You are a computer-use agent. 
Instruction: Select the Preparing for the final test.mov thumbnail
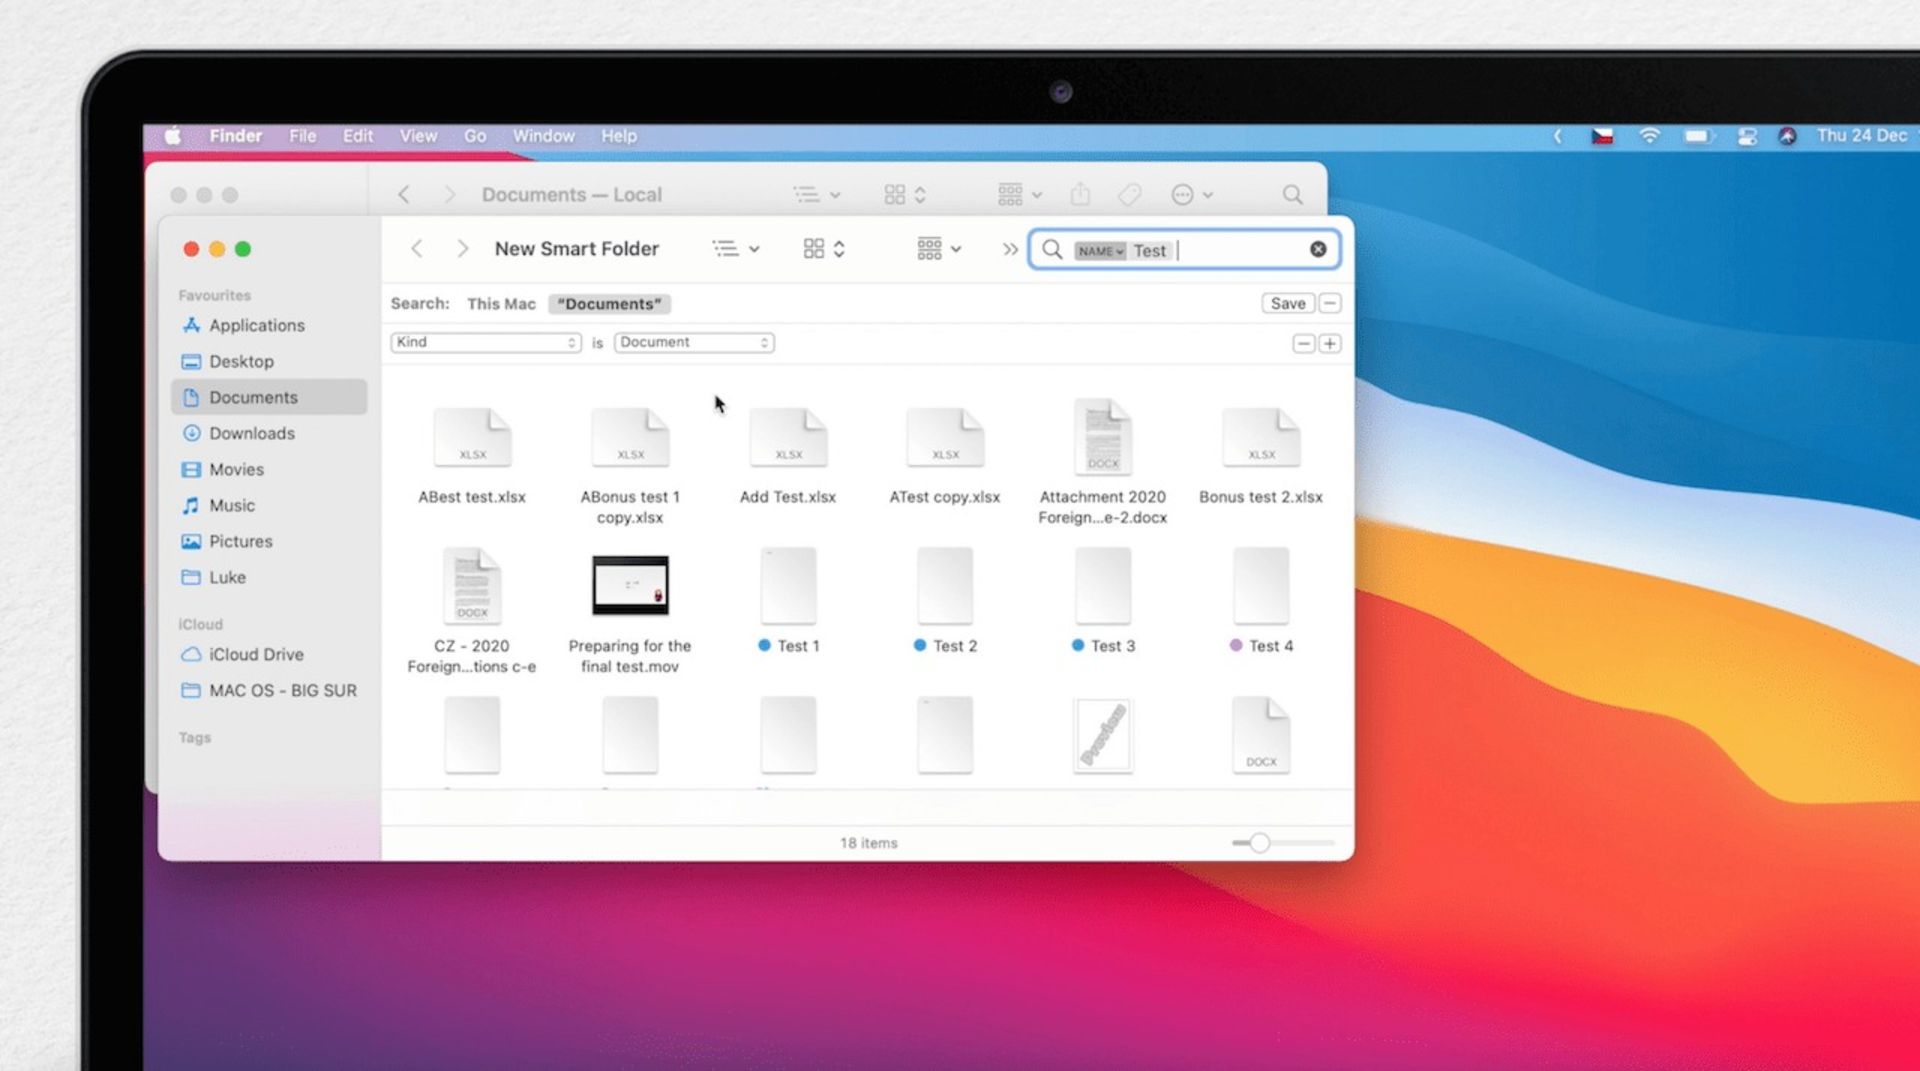(x=630, y=585)
